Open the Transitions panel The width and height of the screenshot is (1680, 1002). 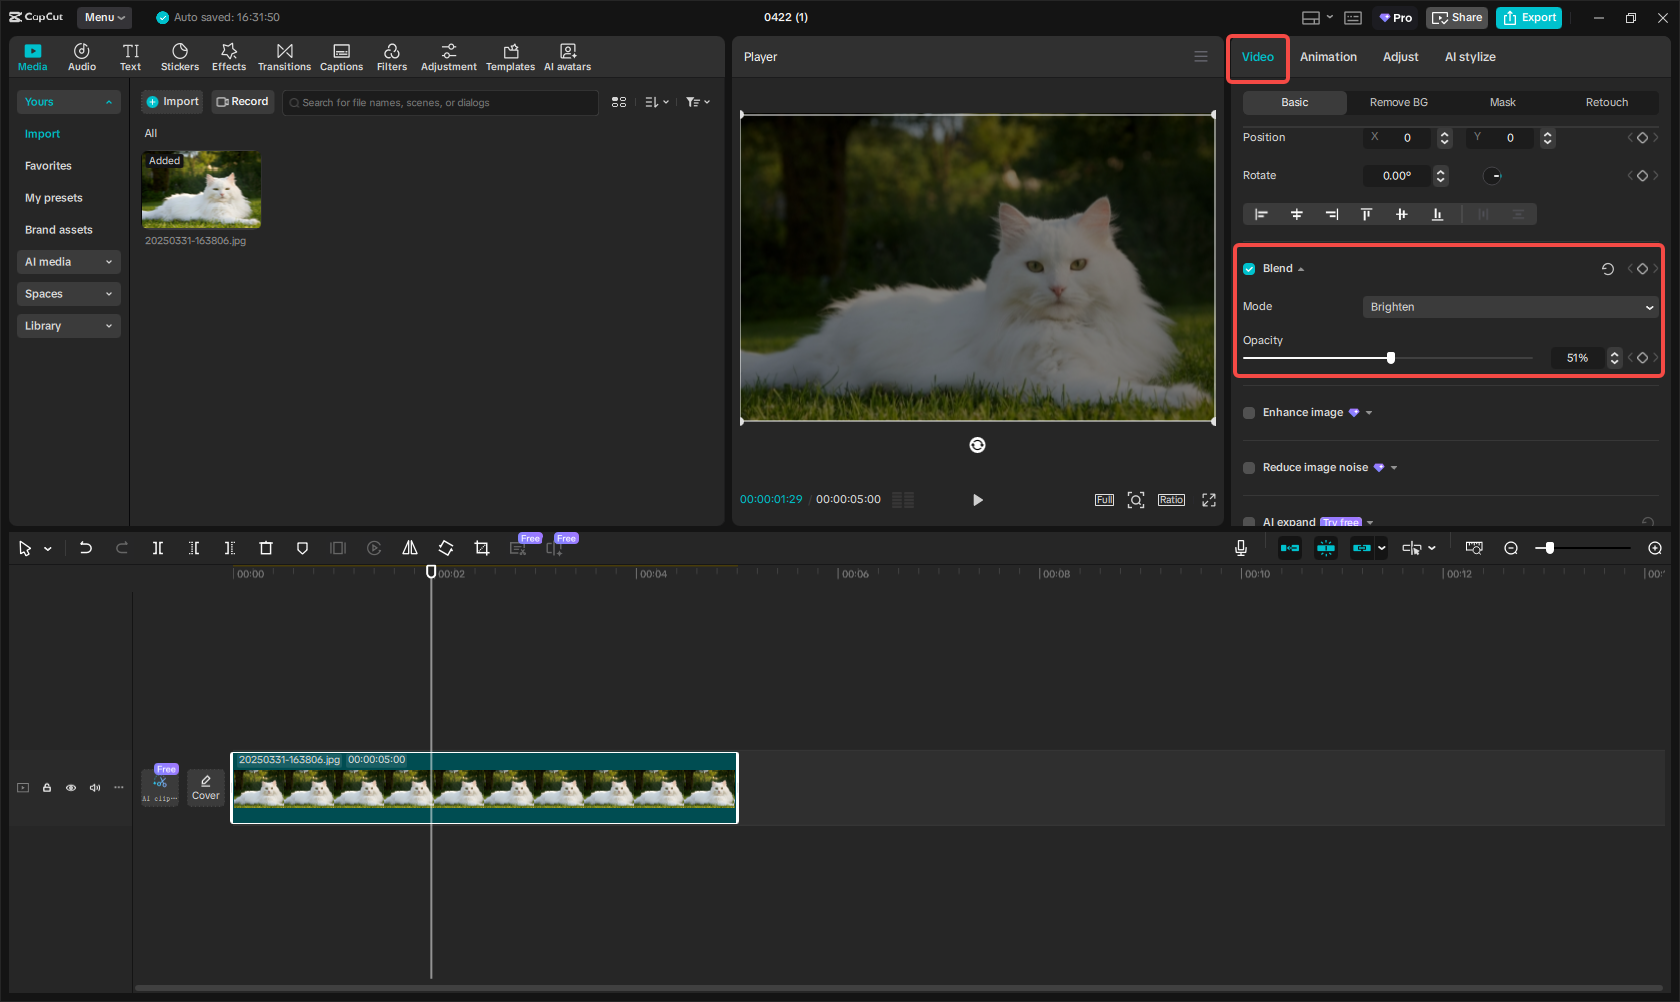(284, 57)
